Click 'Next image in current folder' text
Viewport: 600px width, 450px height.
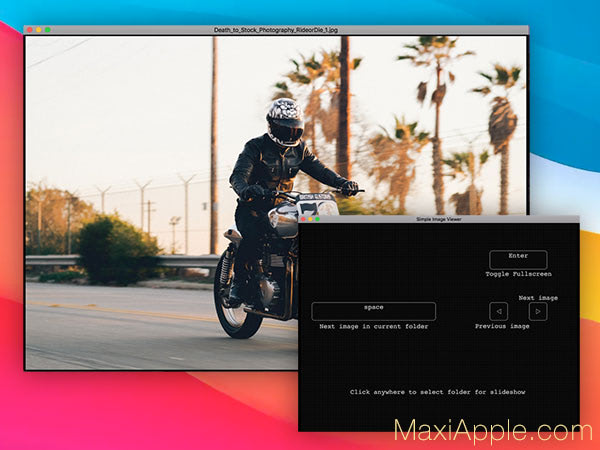373,326
